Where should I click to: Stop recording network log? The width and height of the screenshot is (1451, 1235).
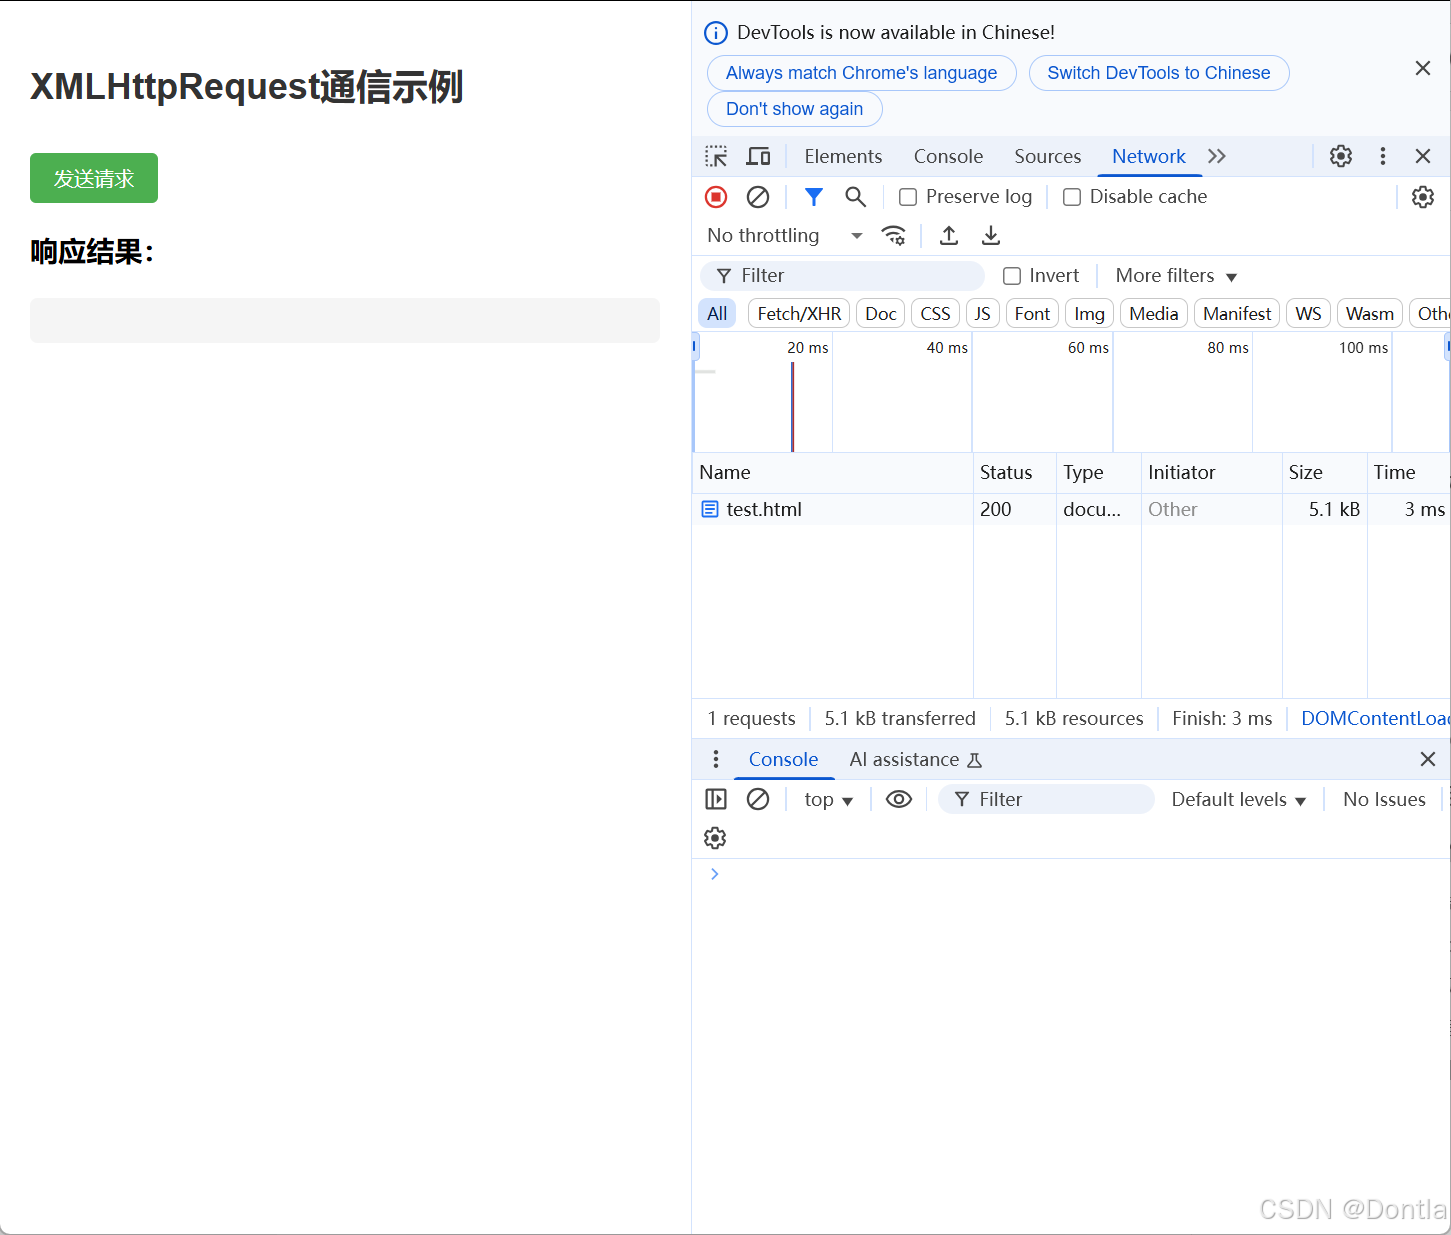coord(716,197)
